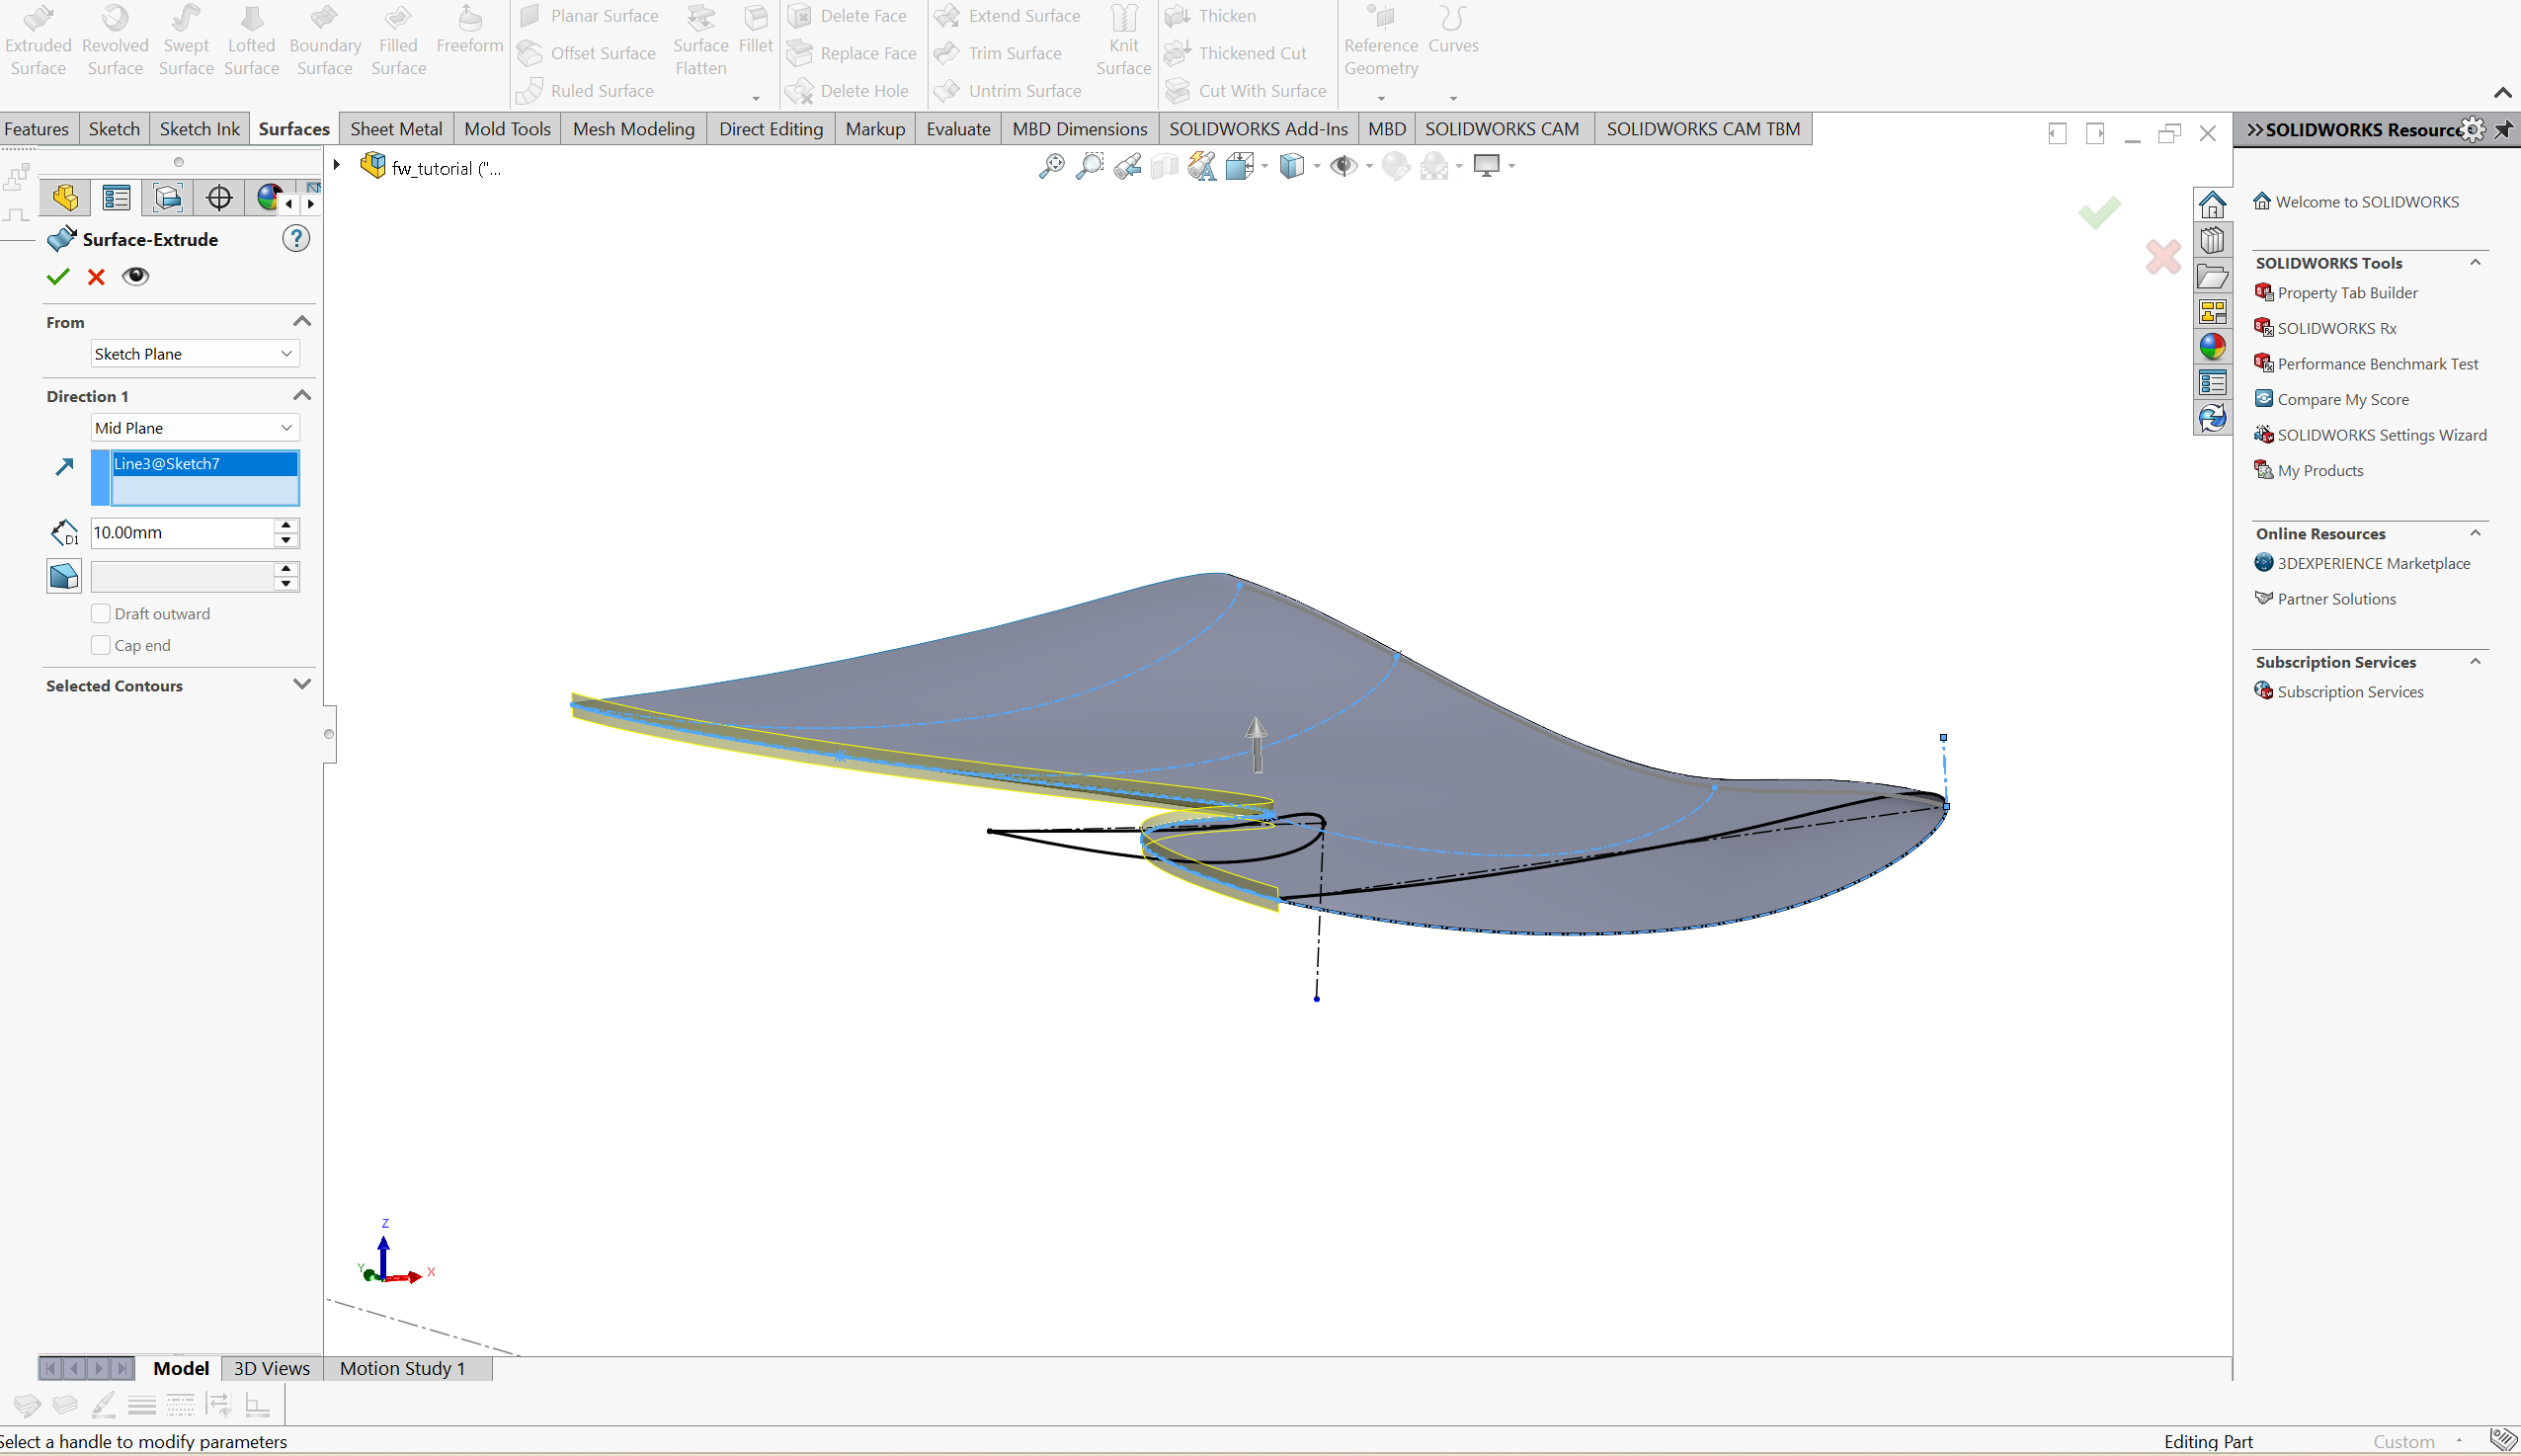Toggle detailed preview eye icon
The width and height of the screenshot is (2521, 1456).
click(x=135, y=277)
